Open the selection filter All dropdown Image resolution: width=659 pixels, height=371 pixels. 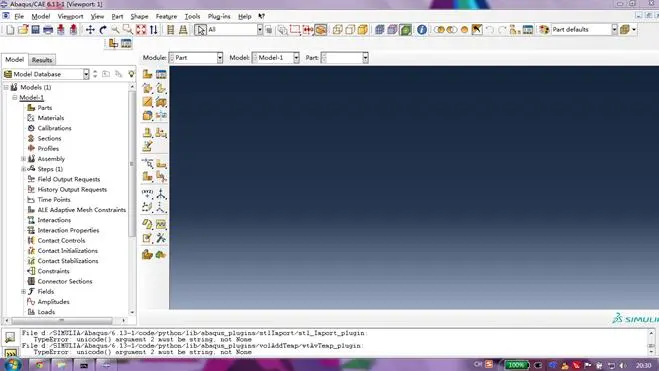(235, 30)
